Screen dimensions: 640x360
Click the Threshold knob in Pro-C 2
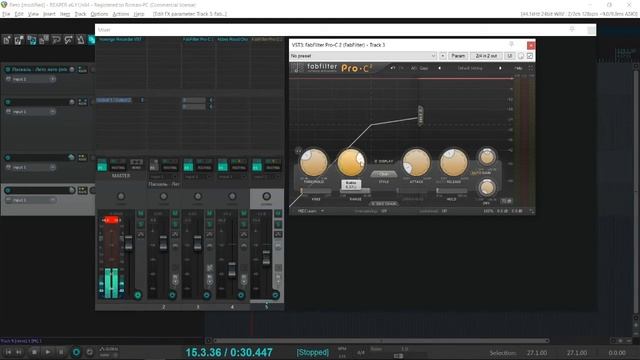(313, 162)
